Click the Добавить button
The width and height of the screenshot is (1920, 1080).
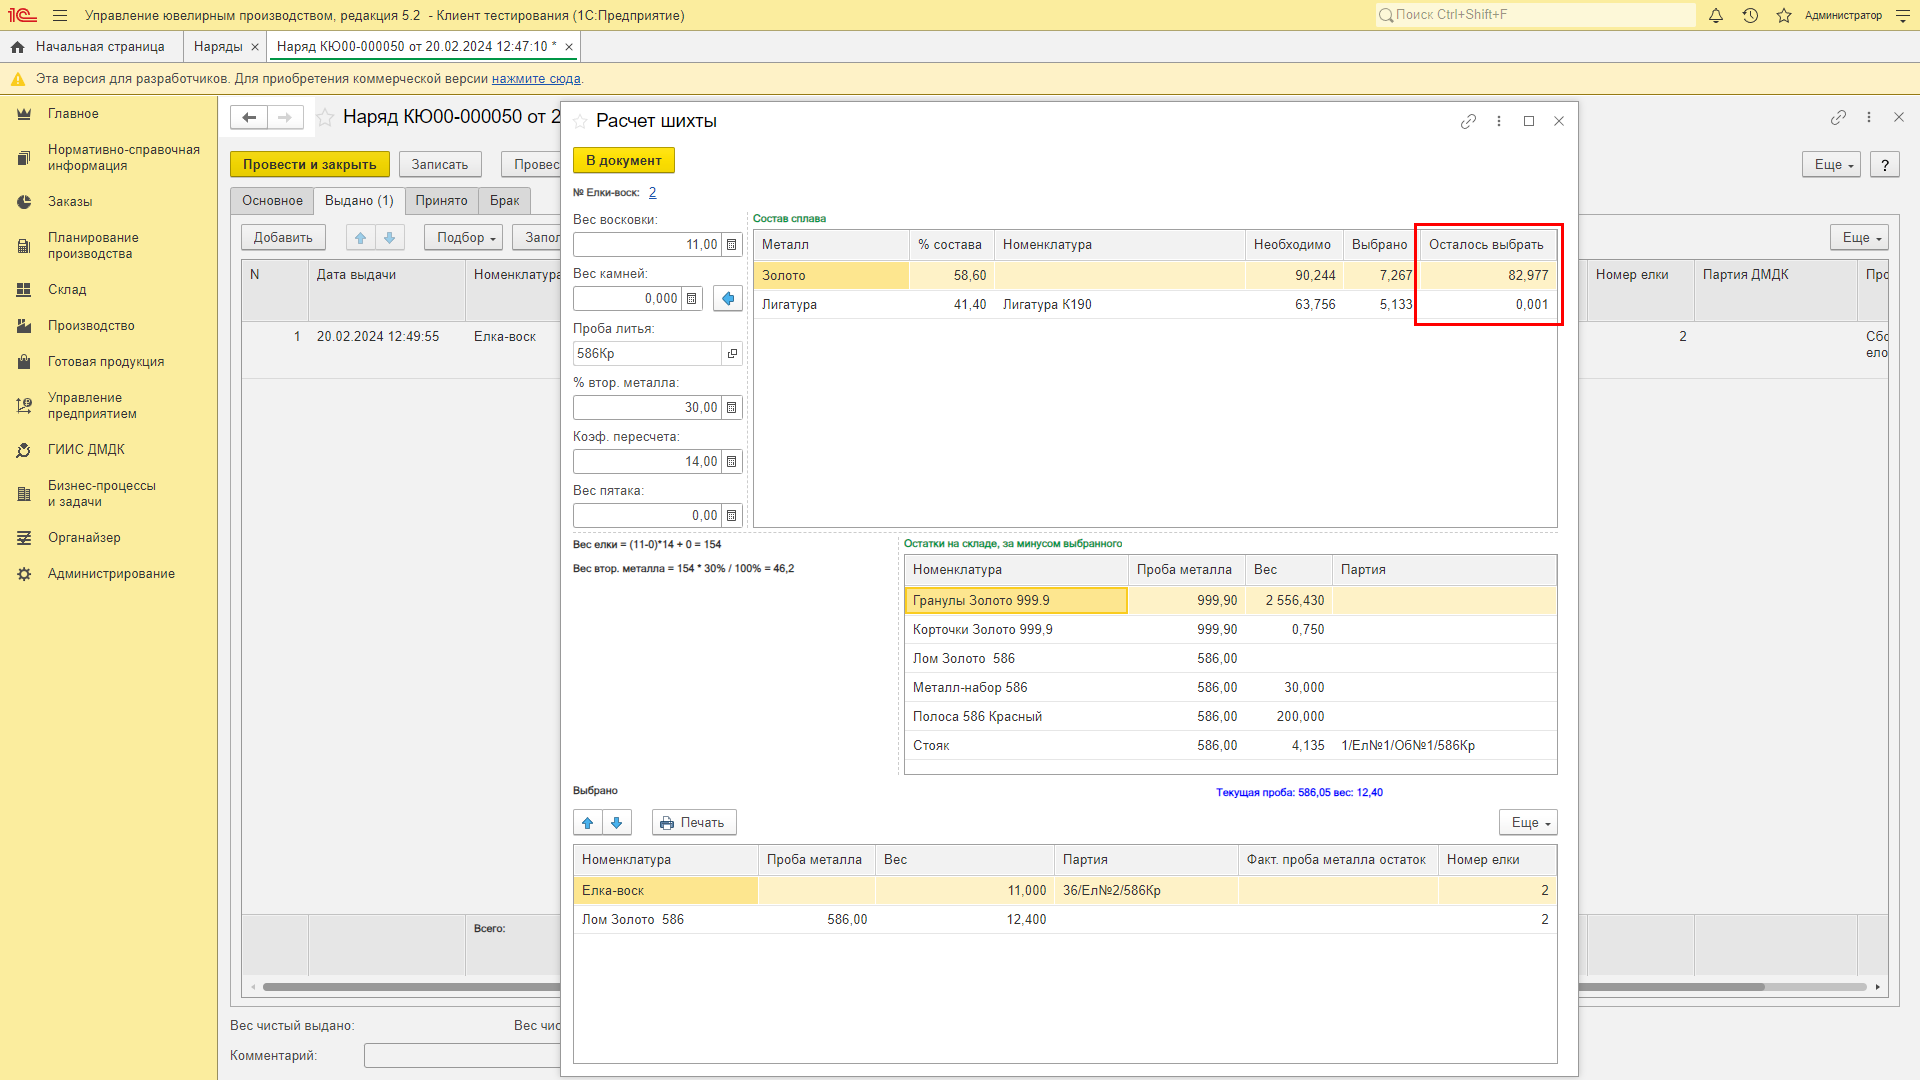coord(283,238)
